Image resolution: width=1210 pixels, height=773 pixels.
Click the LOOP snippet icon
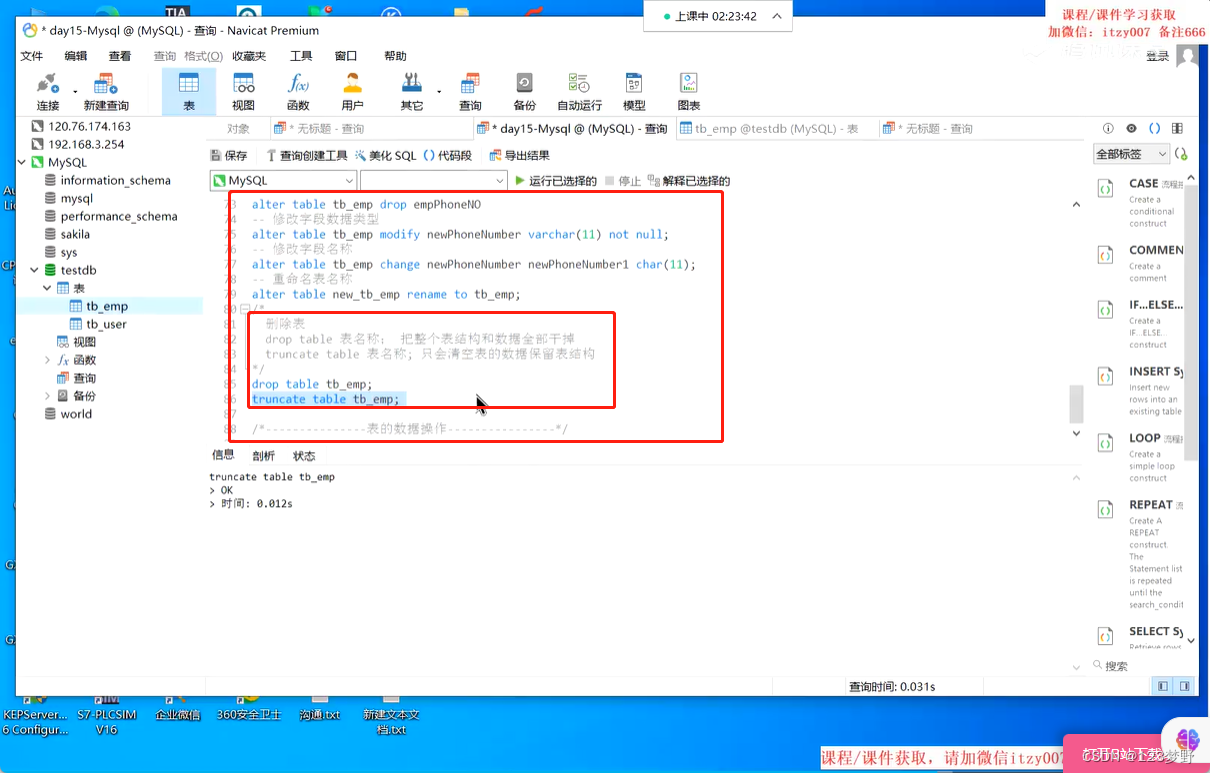[x=1105, y=443]
